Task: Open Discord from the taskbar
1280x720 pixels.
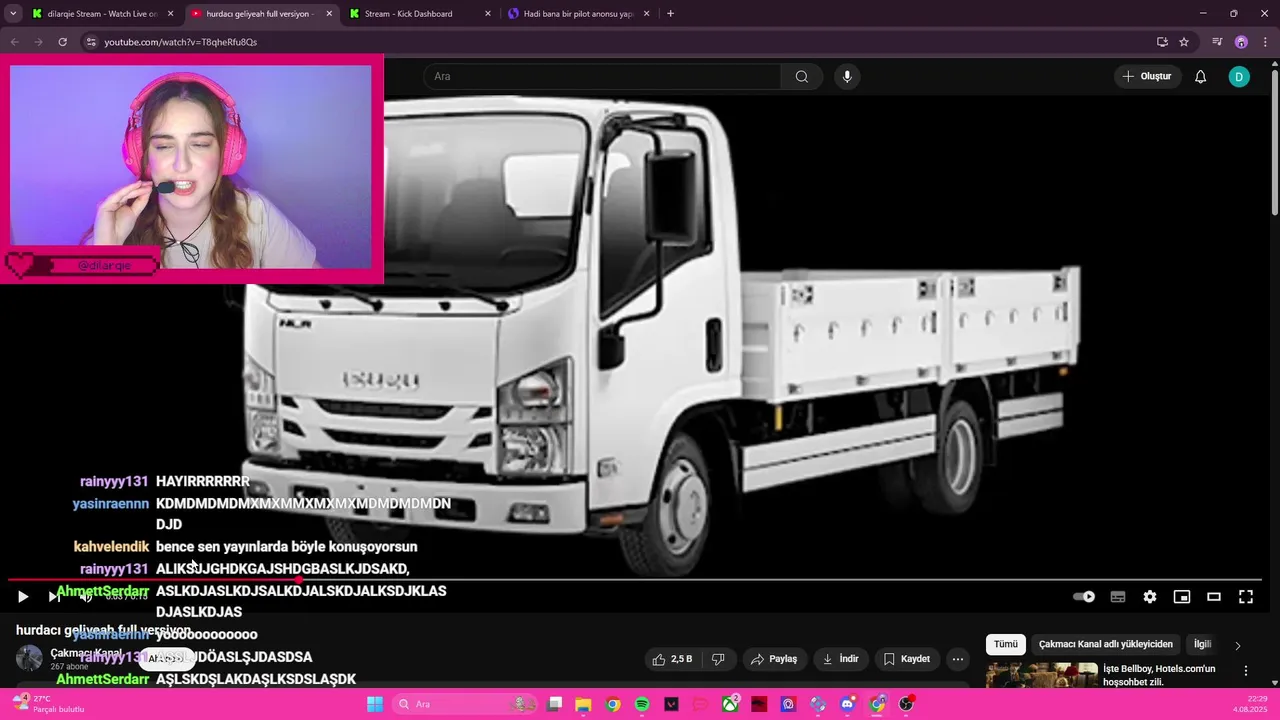Action: point(848,704)
